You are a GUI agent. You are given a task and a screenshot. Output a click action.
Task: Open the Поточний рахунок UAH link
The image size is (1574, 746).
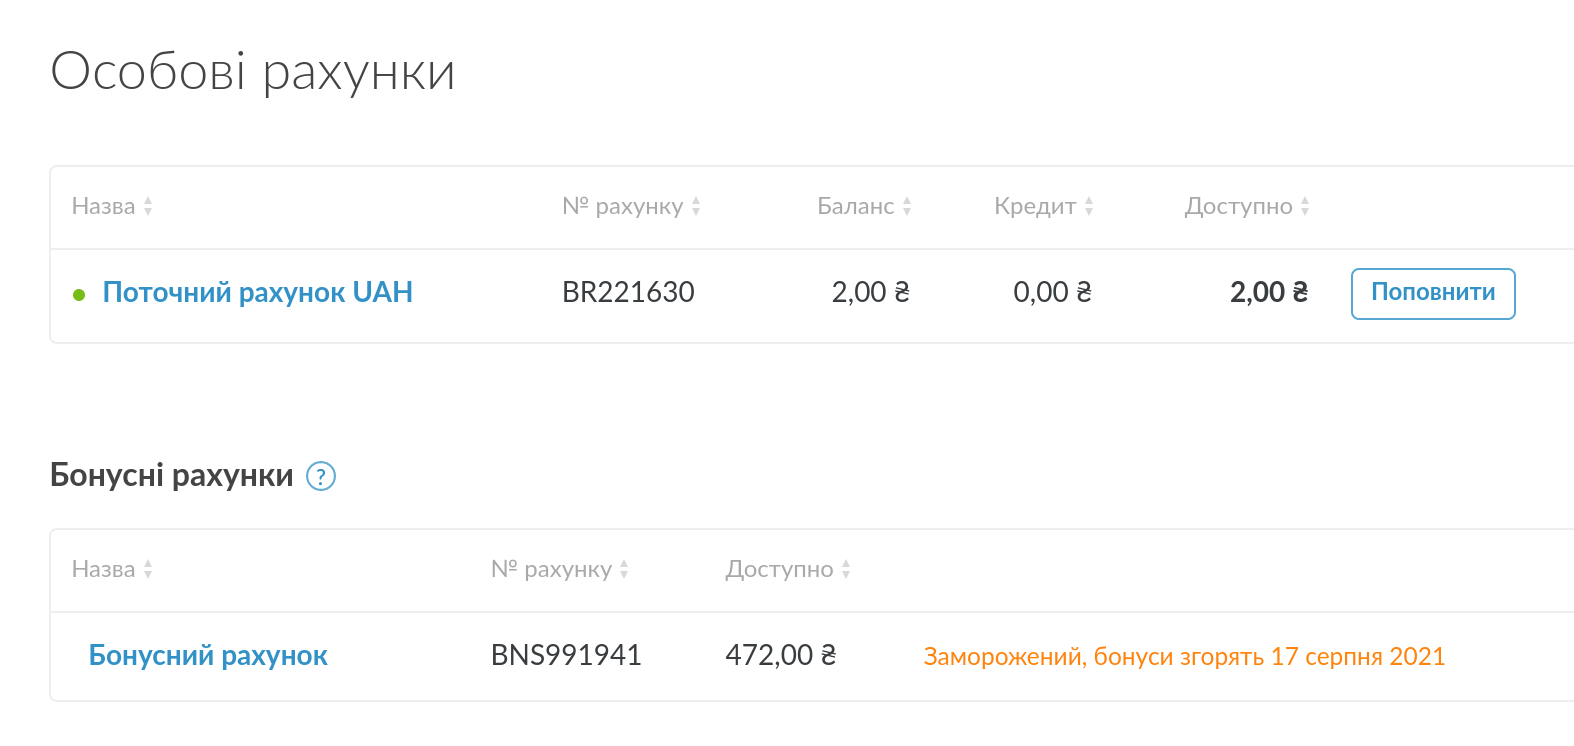coord(258,292)
